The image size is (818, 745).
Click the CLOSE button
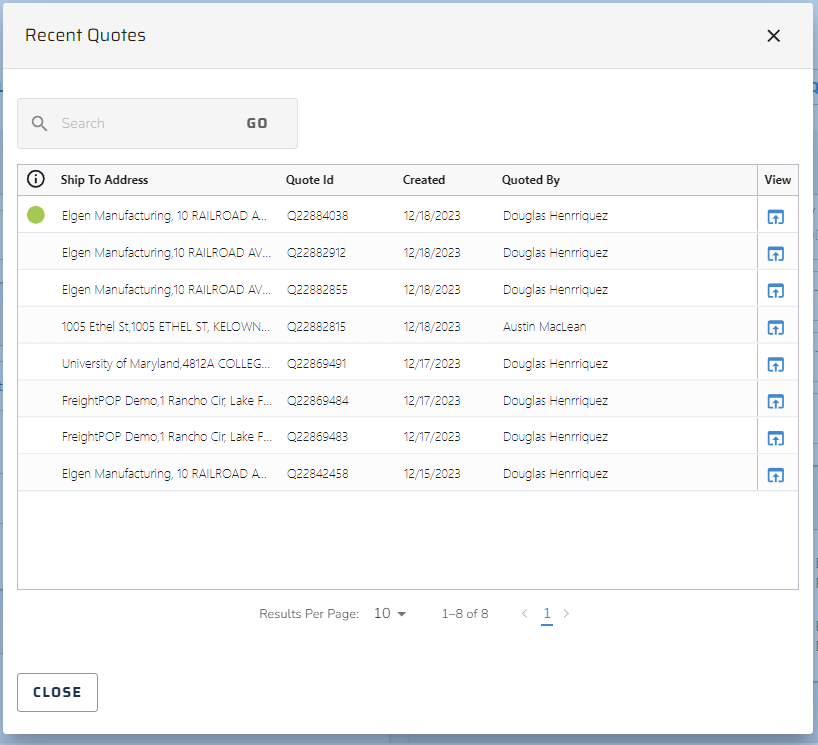coord(57,692)
